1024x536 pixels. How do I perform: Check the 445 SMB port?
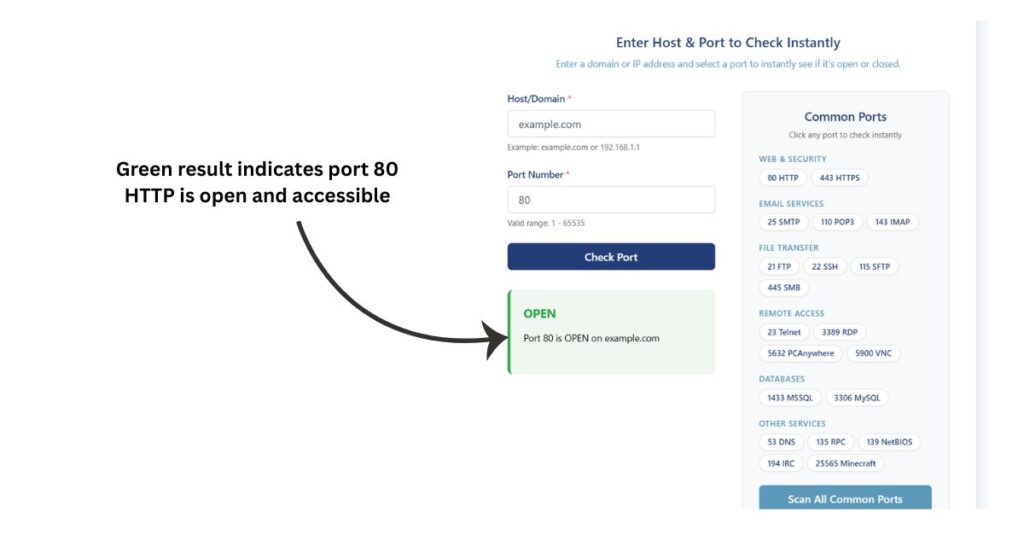tap(783, 287)
